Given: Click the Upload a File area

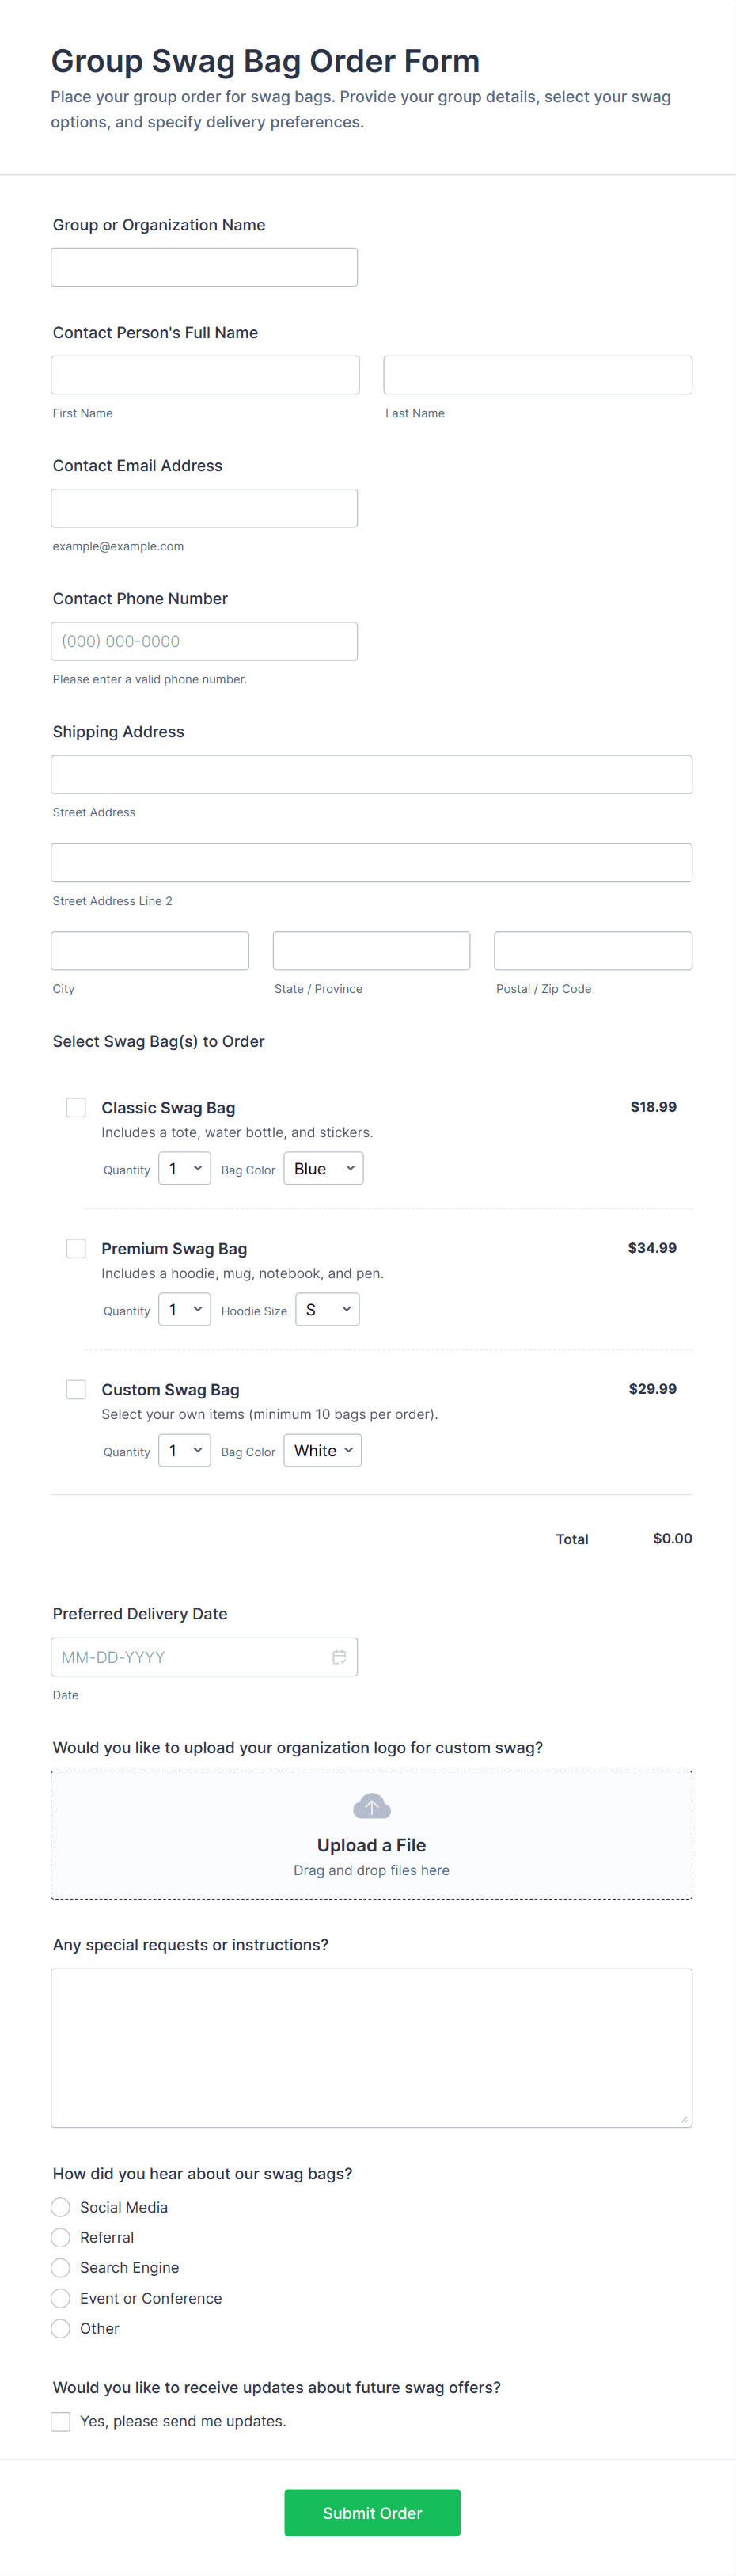Looking at the screenshot, I should (x=371, y=1836).
